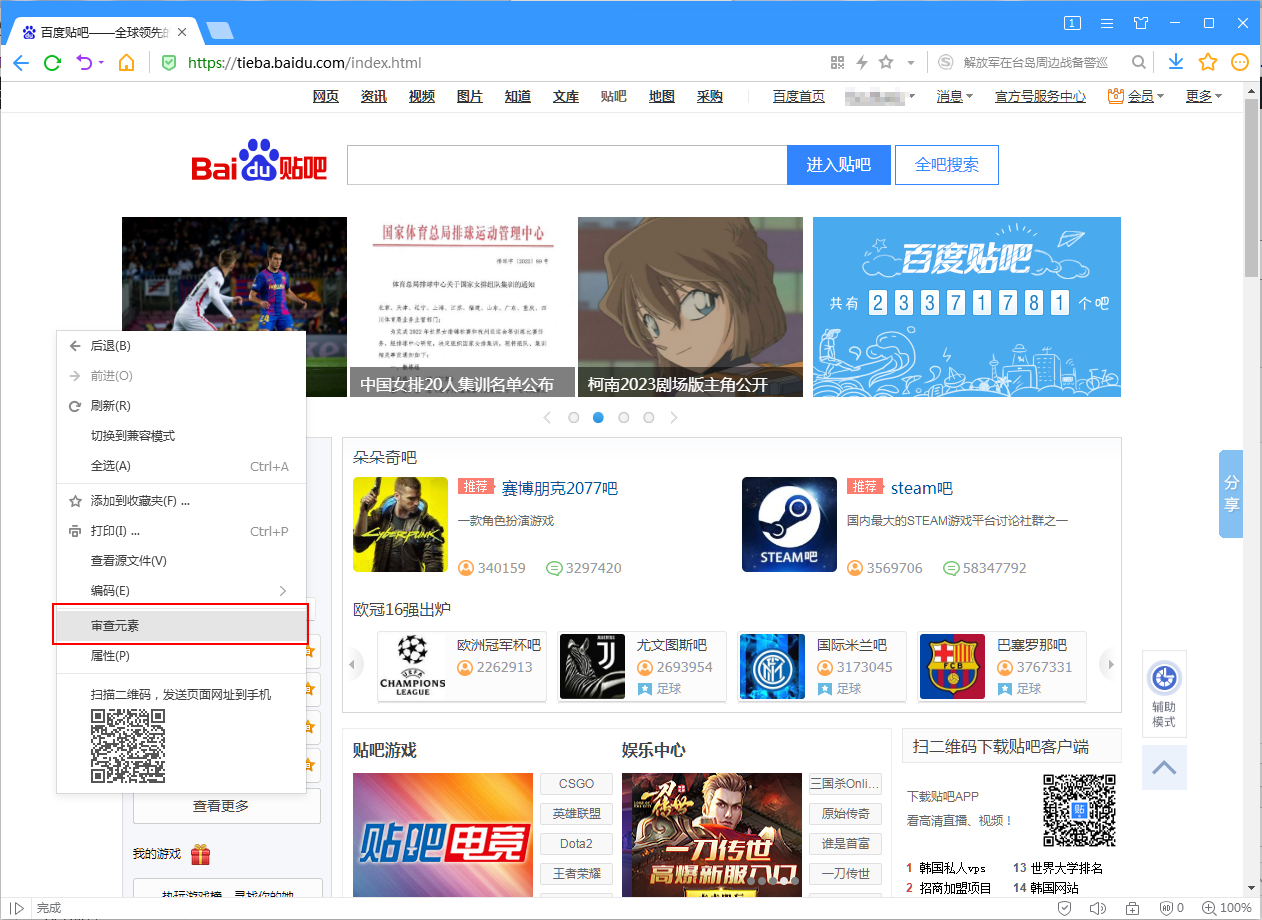The image size is (1262, 920).
Task: Click carousel previous arrow
Action: pos(547,418)
